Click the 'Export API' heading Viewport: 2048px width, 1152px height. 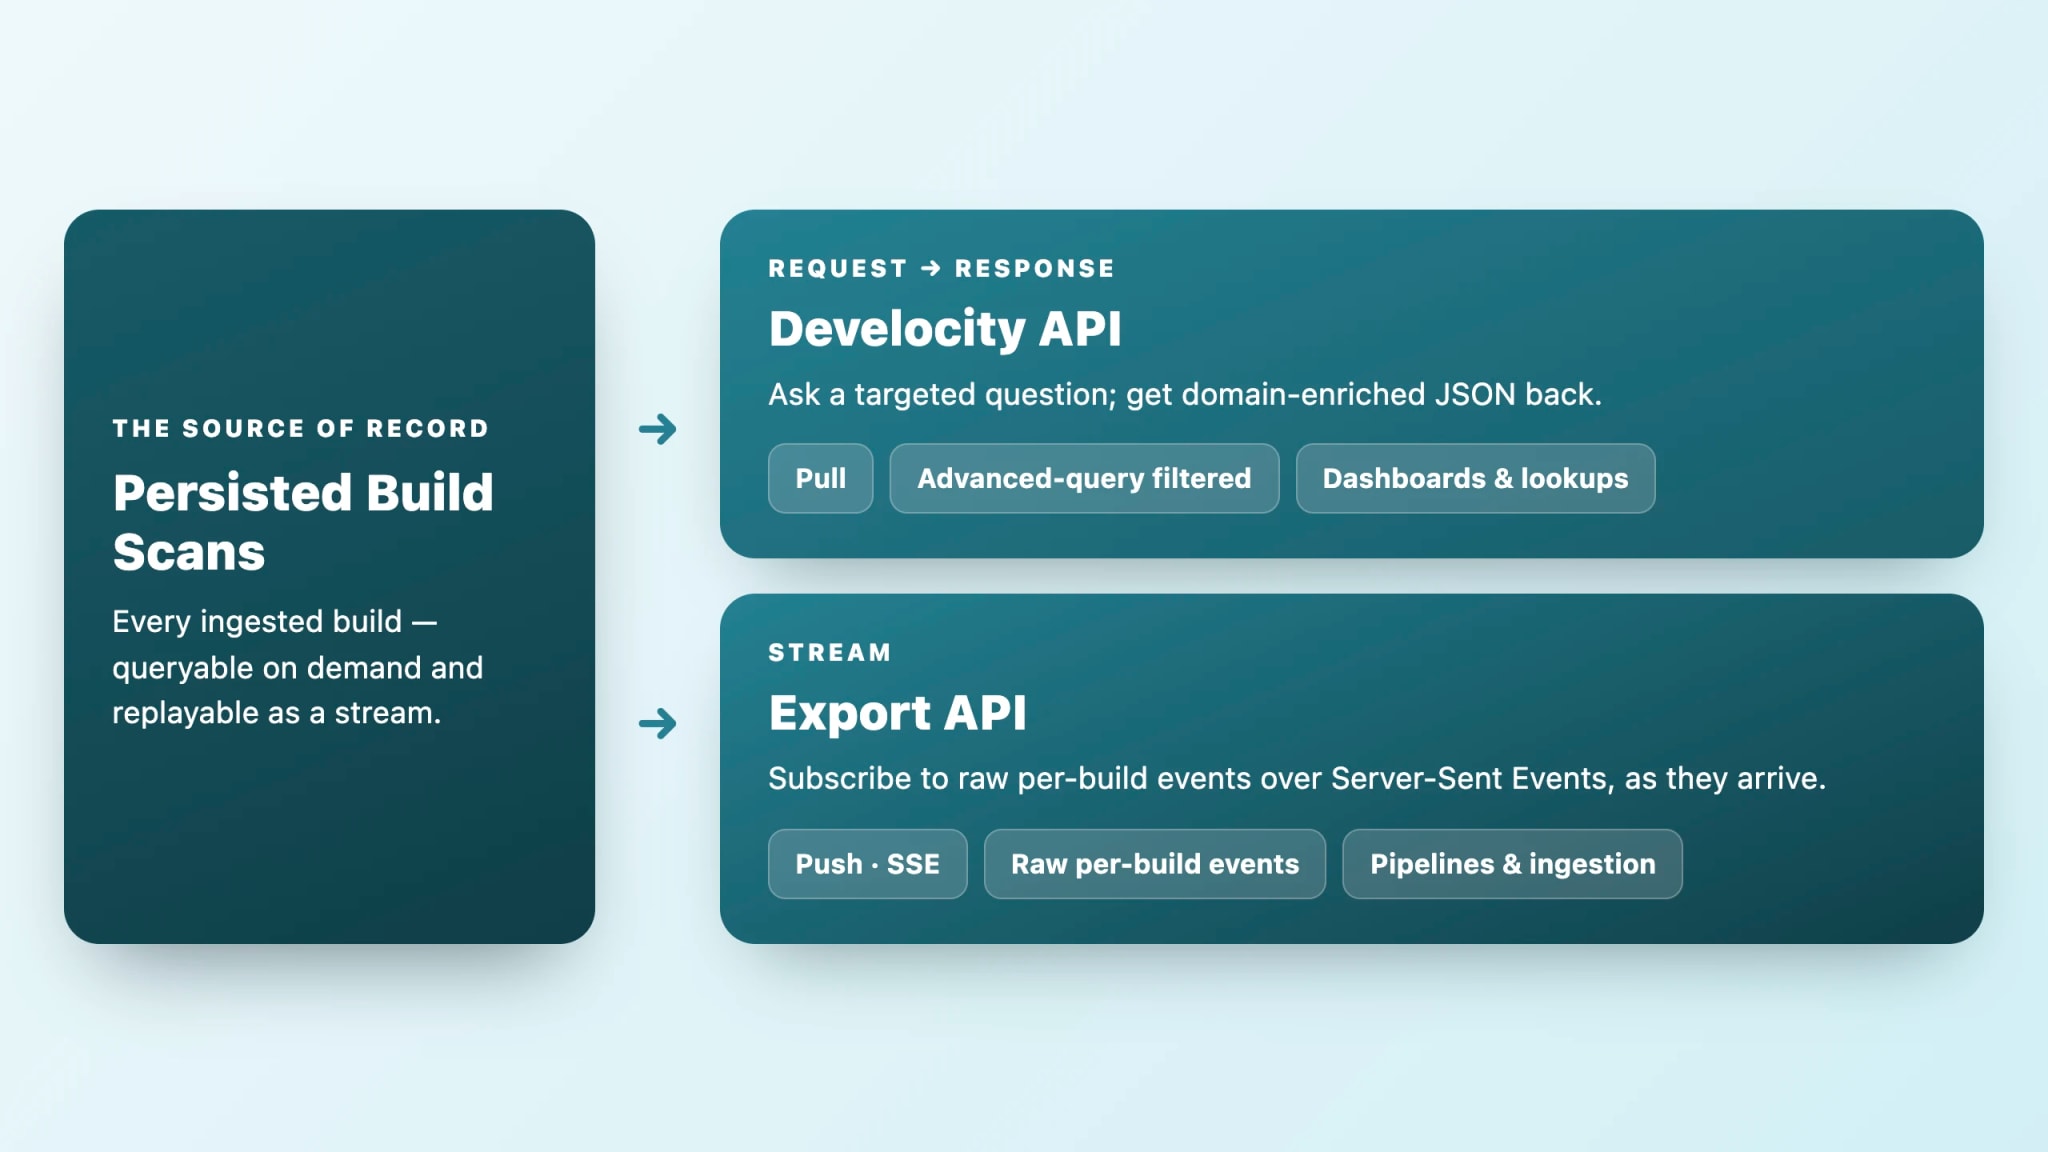[x=897, y=713]
